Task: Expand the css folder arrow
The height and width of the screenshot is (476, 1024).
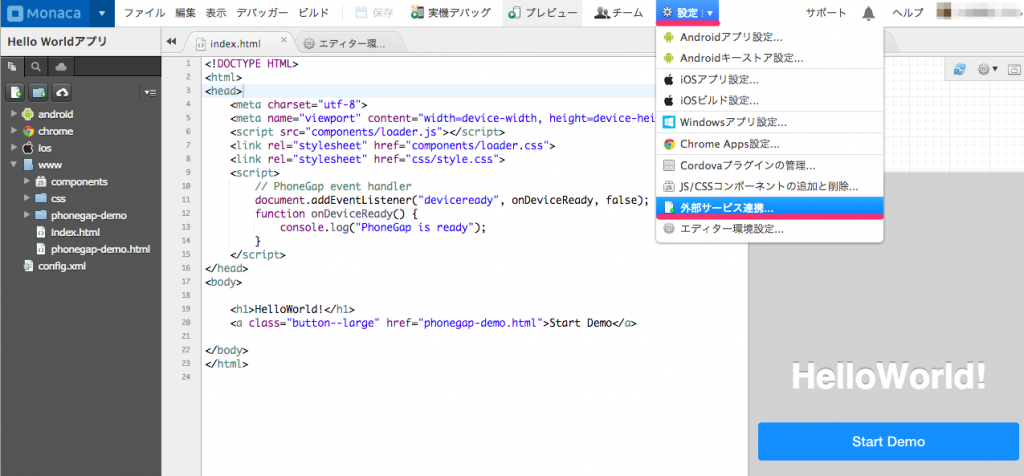Action: click(x=26, y=198)
